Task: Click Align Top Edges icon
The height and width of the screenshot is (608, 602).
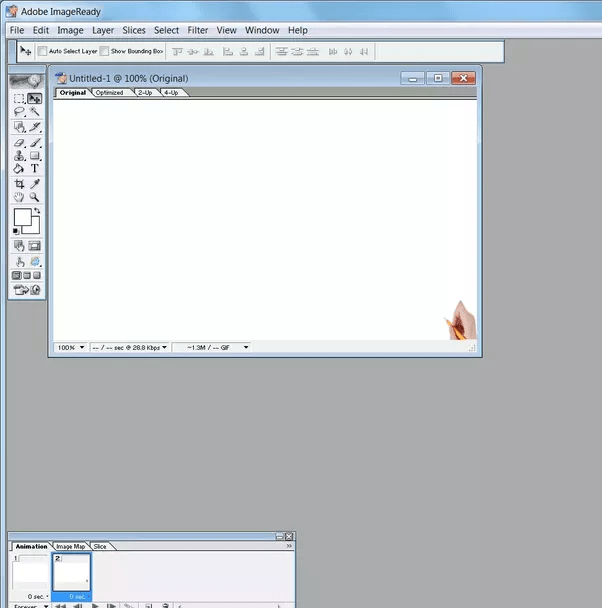Action: tap(177, 52)
